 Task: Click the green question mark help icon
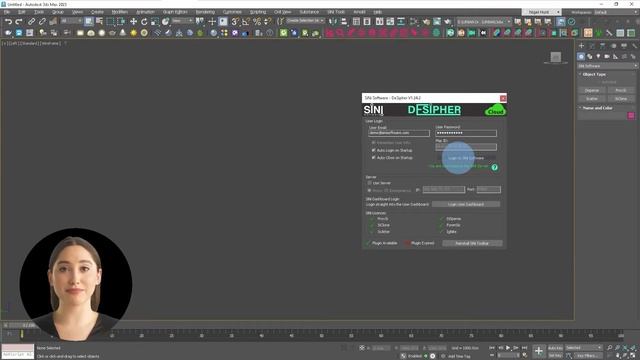point(494,167)
